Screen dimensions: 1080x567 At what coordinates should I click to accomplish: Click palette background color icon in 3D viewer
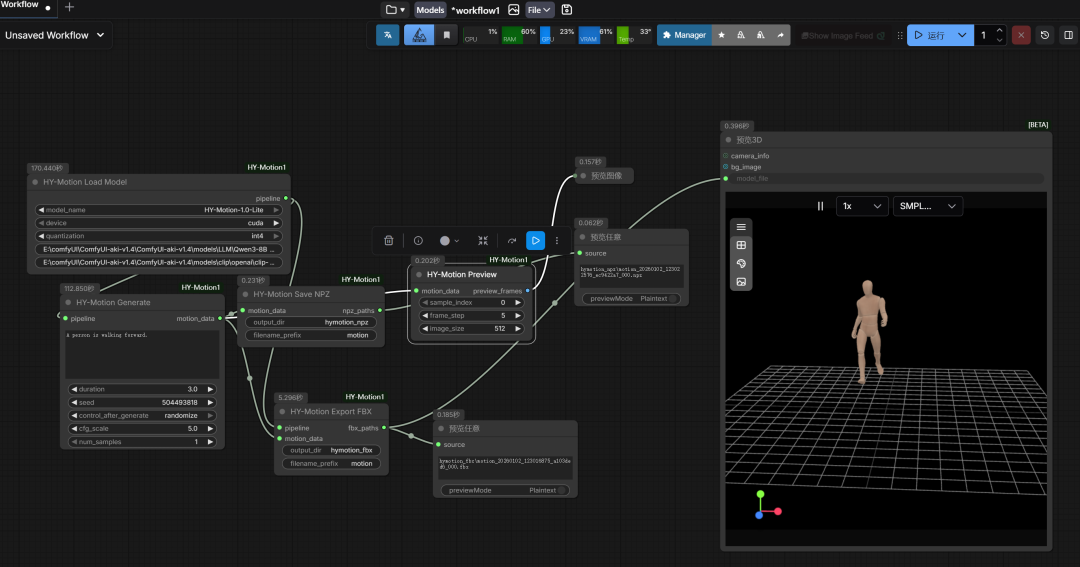741,263
